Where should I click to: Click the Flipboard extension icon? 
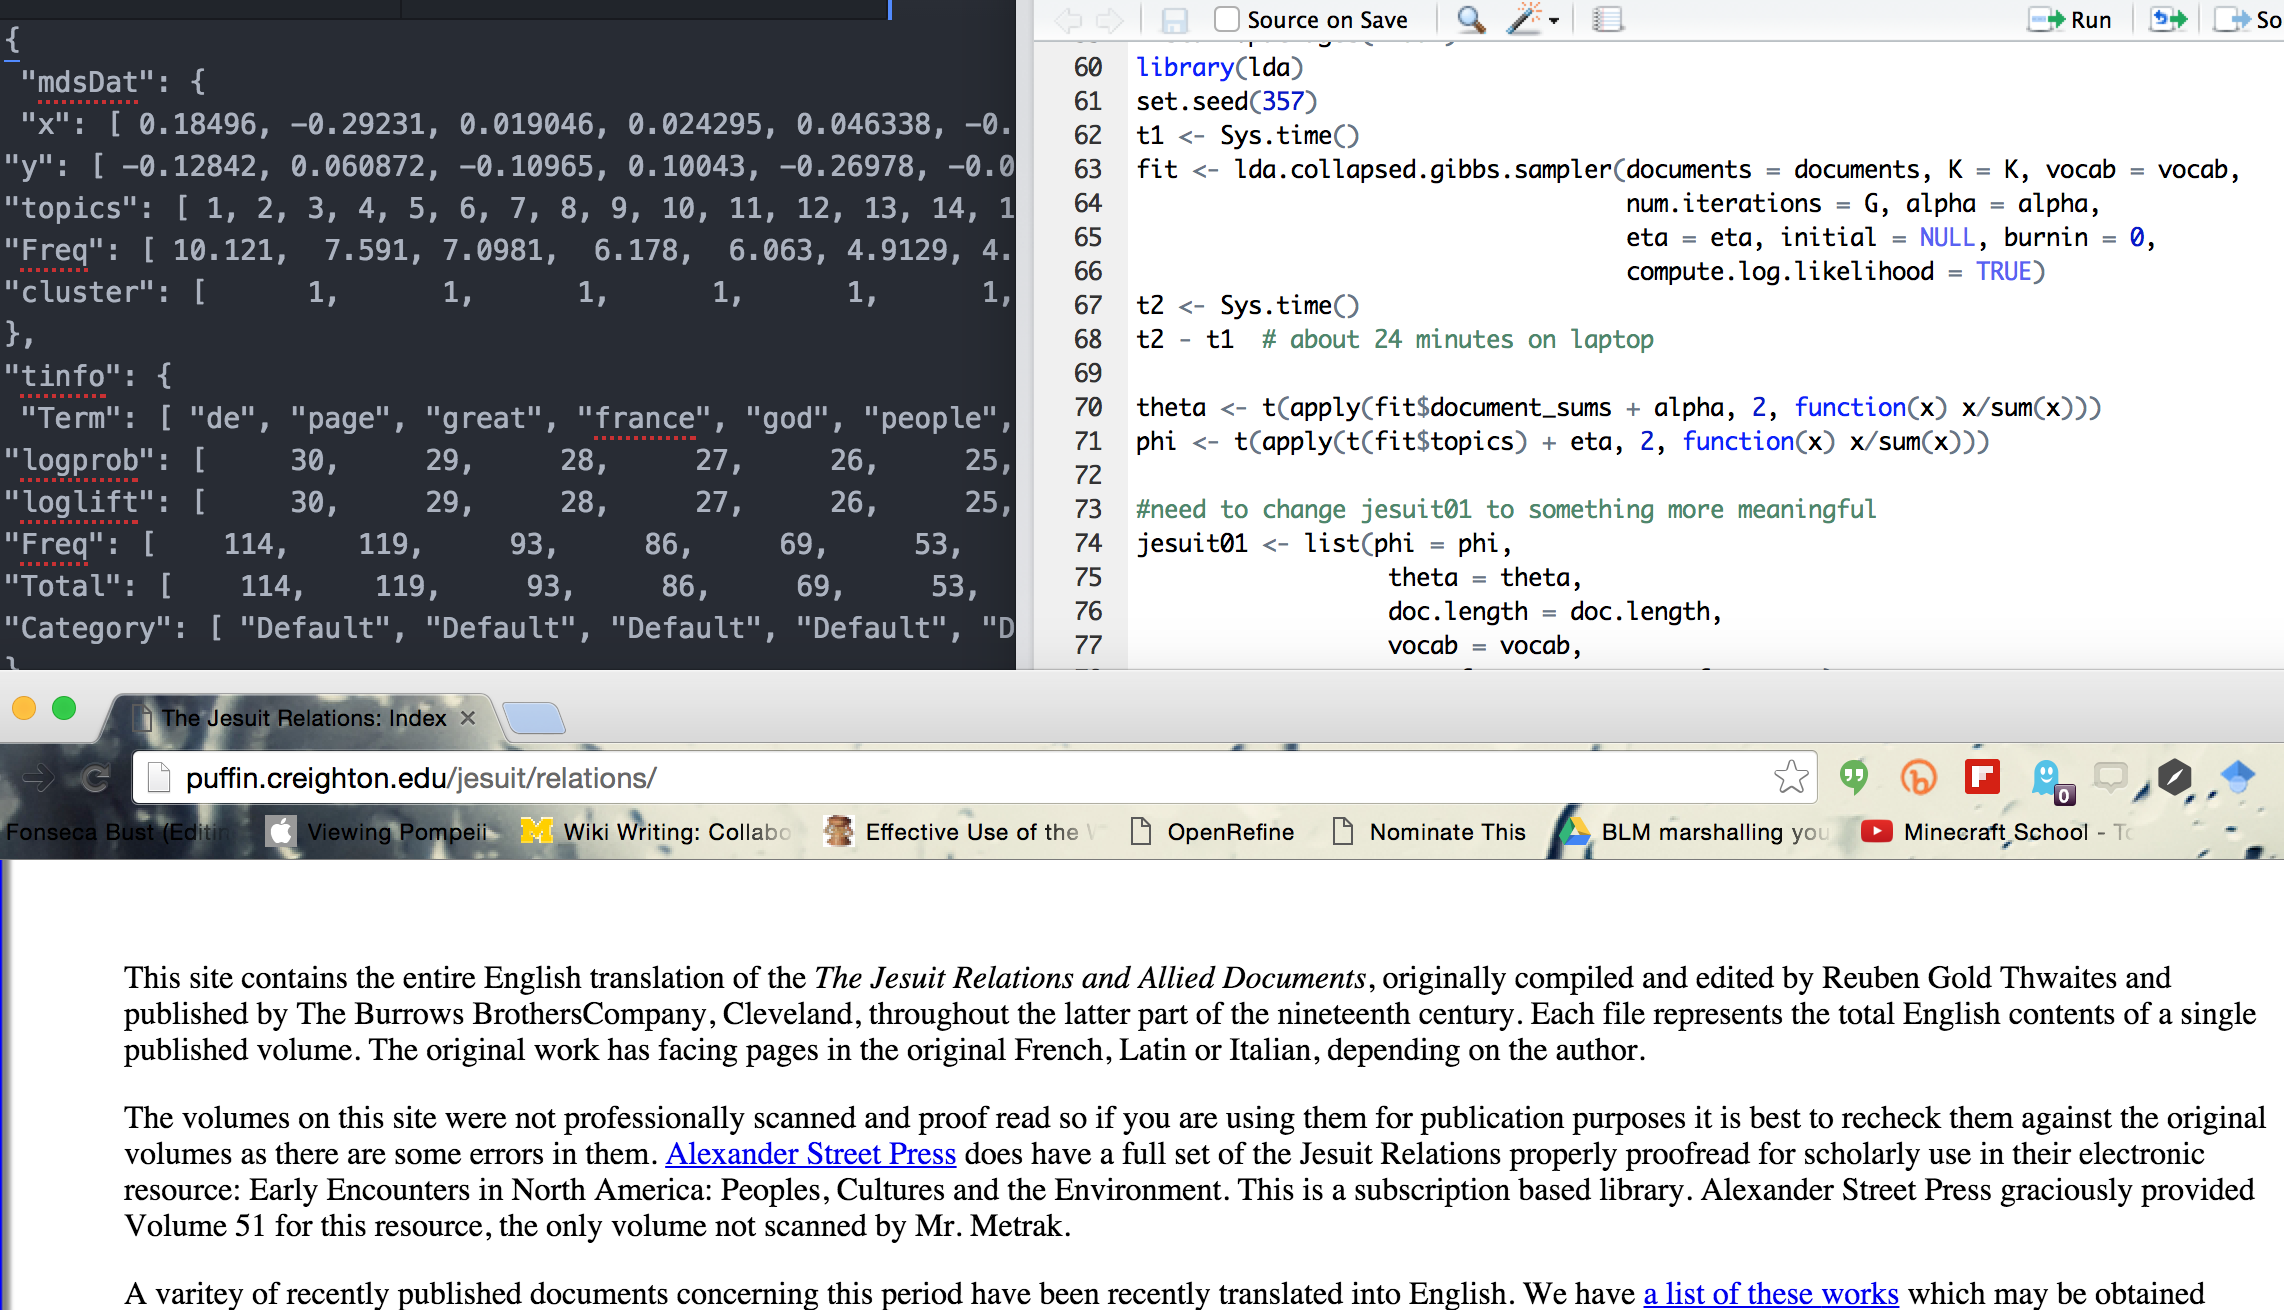[x=1981, y=777]
